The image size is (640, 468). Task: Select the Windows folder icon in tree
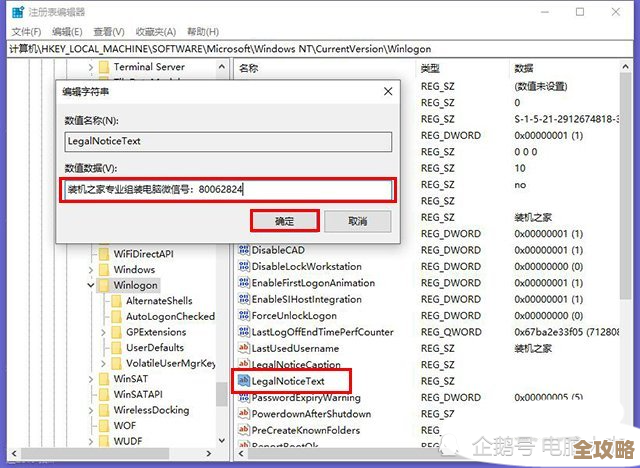click(104, 269)
